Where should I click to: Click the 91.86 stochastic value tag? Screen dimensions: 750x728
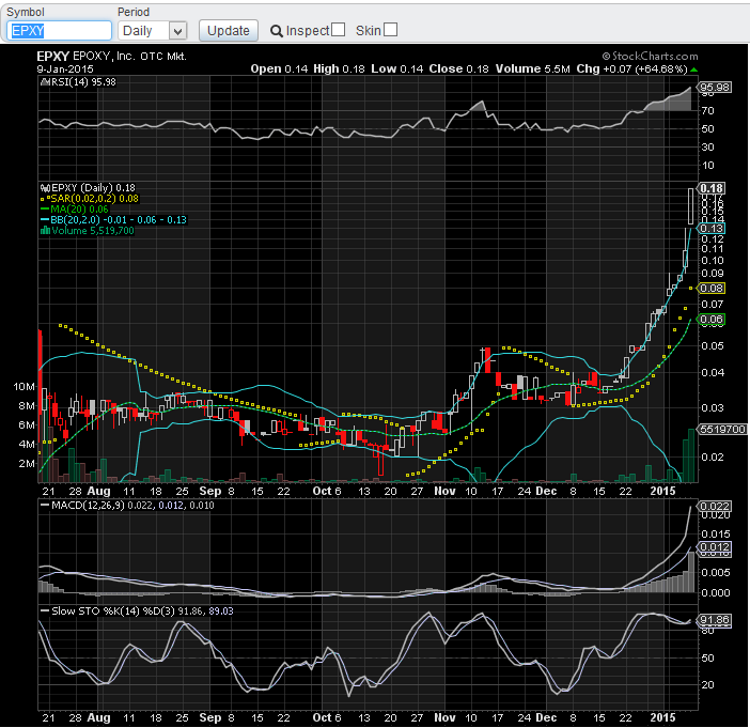[x=715, y=620]
